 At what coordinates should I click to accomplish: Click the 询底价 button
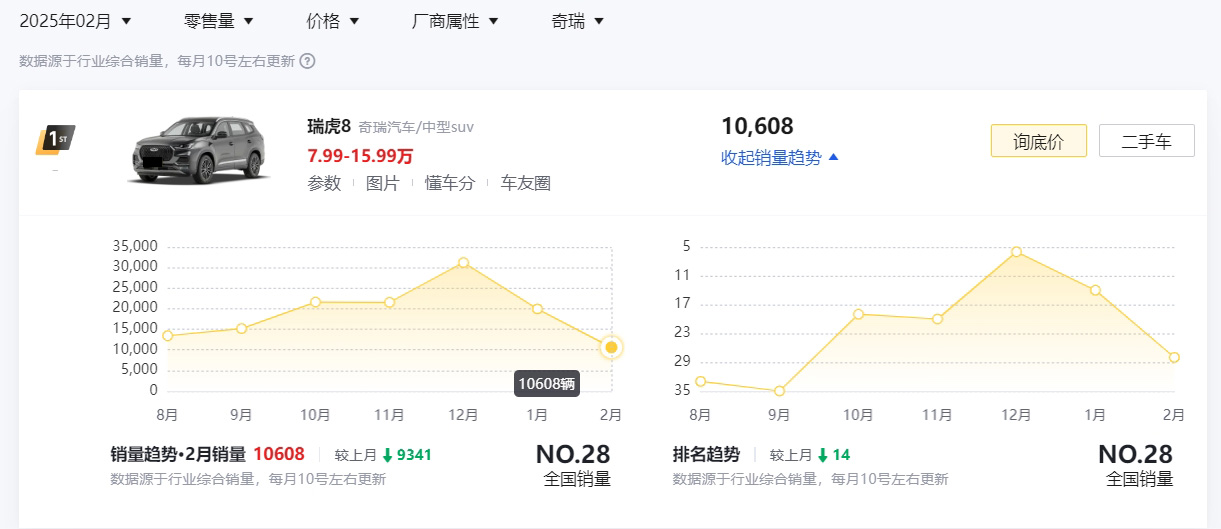1038,141
